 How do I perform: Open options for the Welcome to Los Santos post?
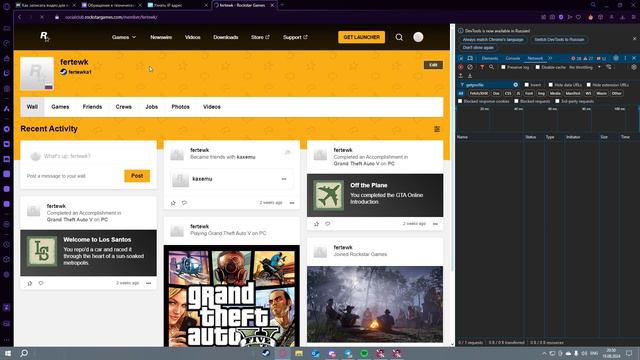click(x=149, y=283)
